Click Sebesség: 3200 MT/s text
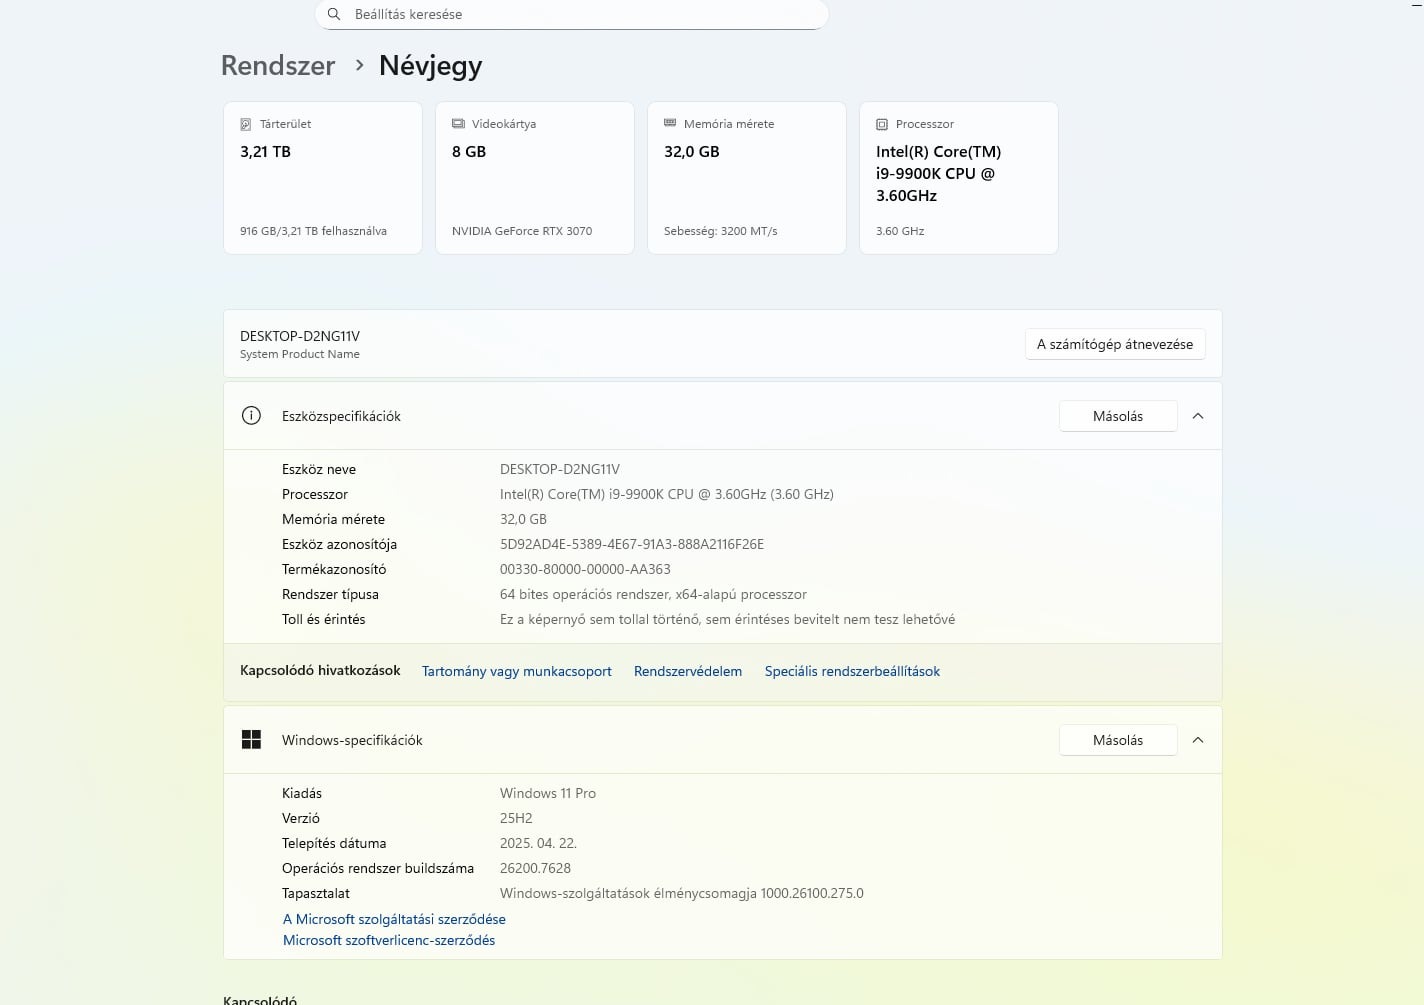 click(x=720, y=231)
